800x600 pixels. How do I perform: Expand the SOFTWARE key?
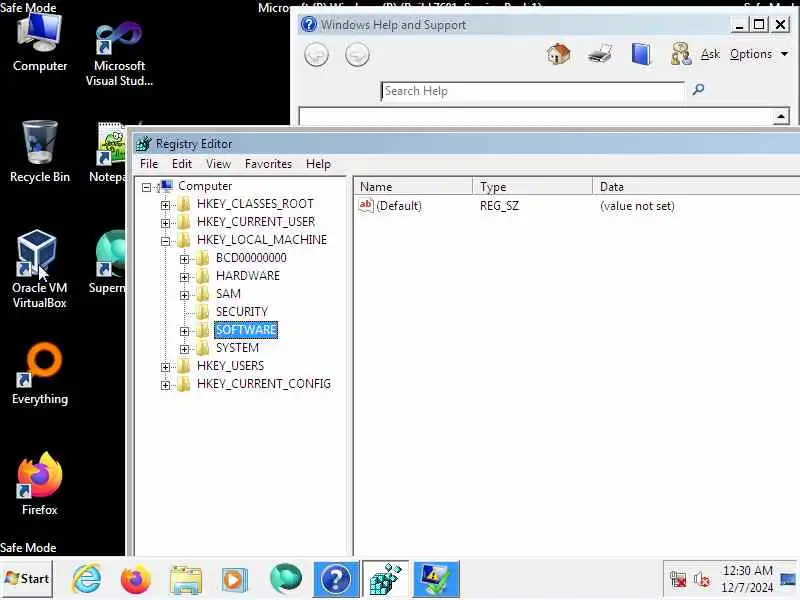(x=184, y=331)
